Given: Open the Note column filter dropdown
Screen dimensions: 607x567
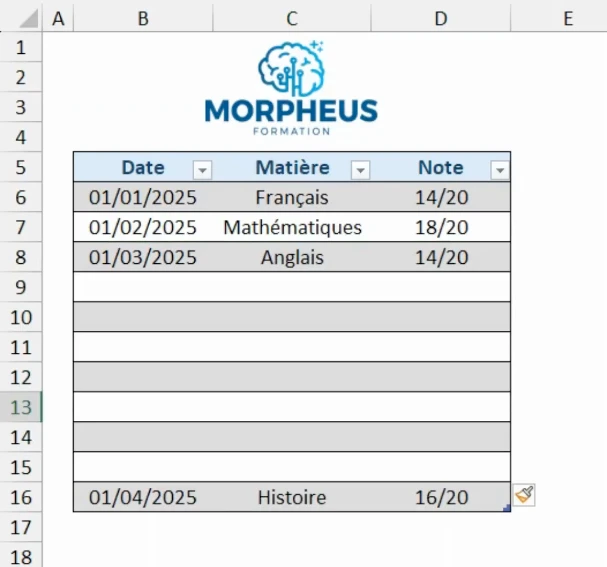Looking at the screenshot, I should [x=500, y=170].
